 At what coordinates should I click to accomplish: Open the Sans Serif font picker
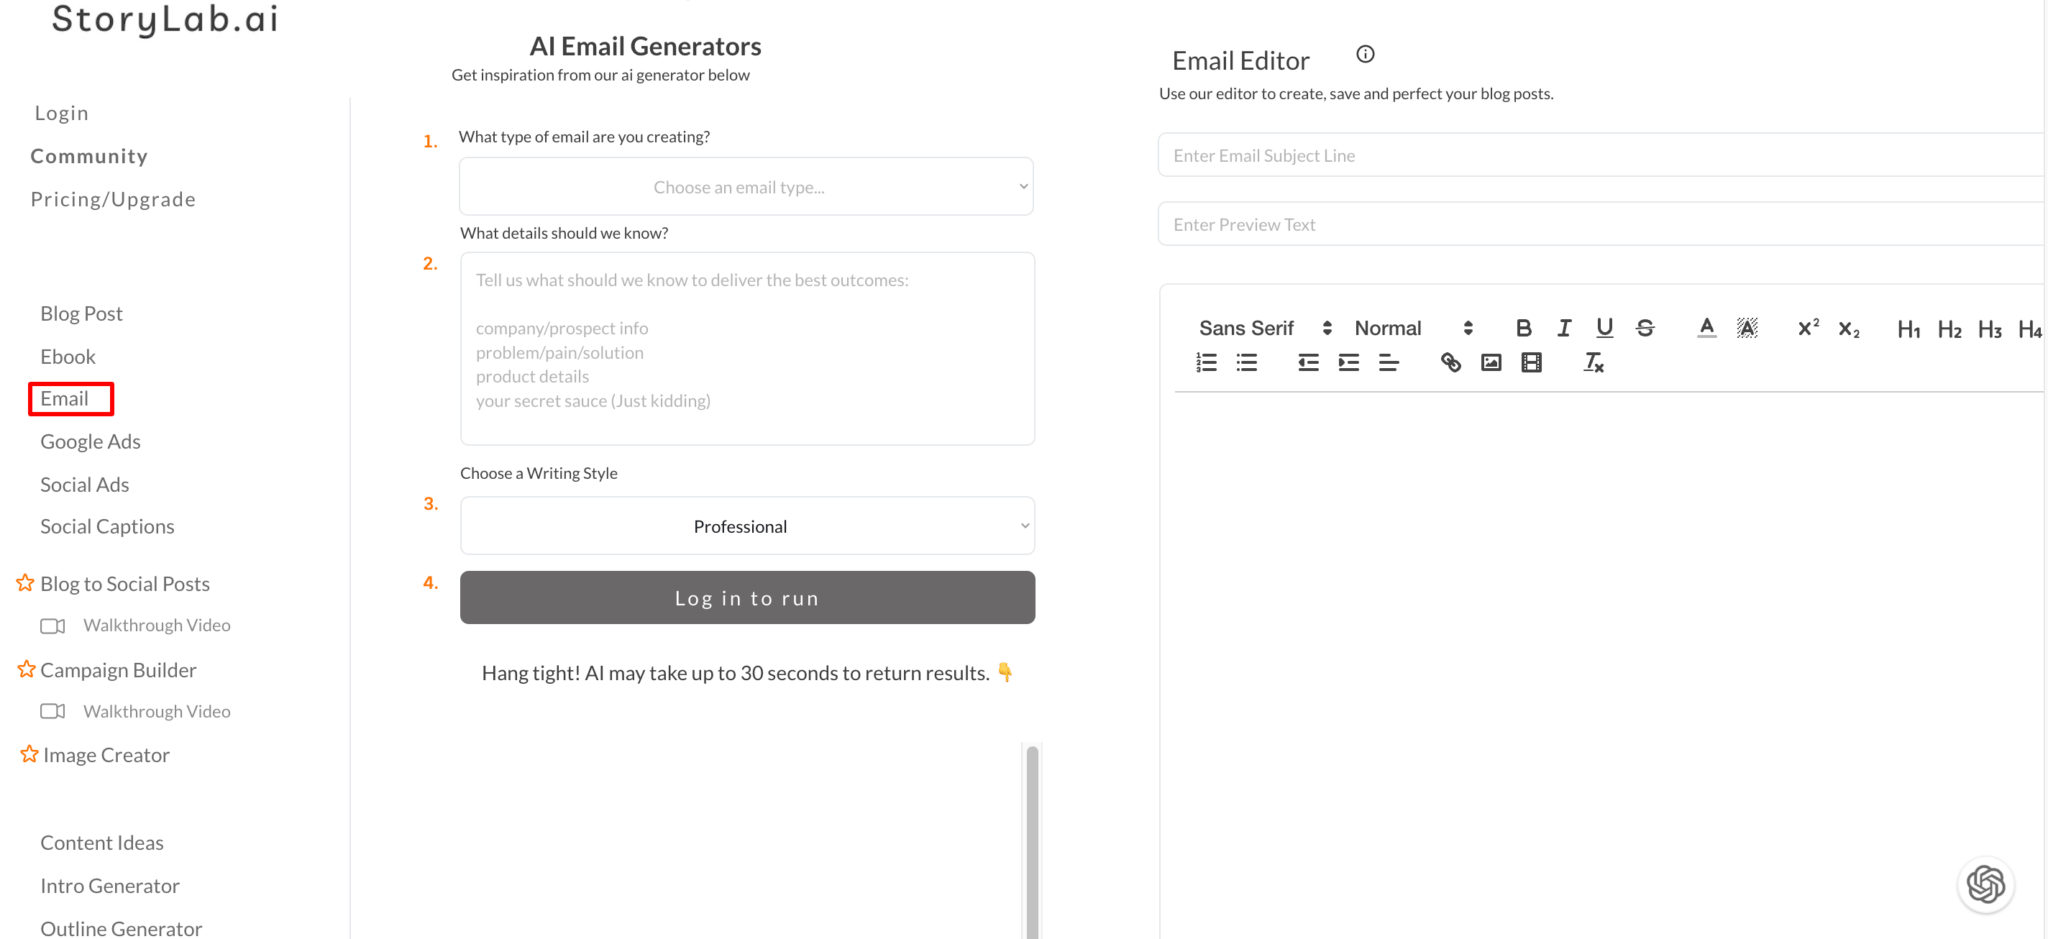(1265, 328)
